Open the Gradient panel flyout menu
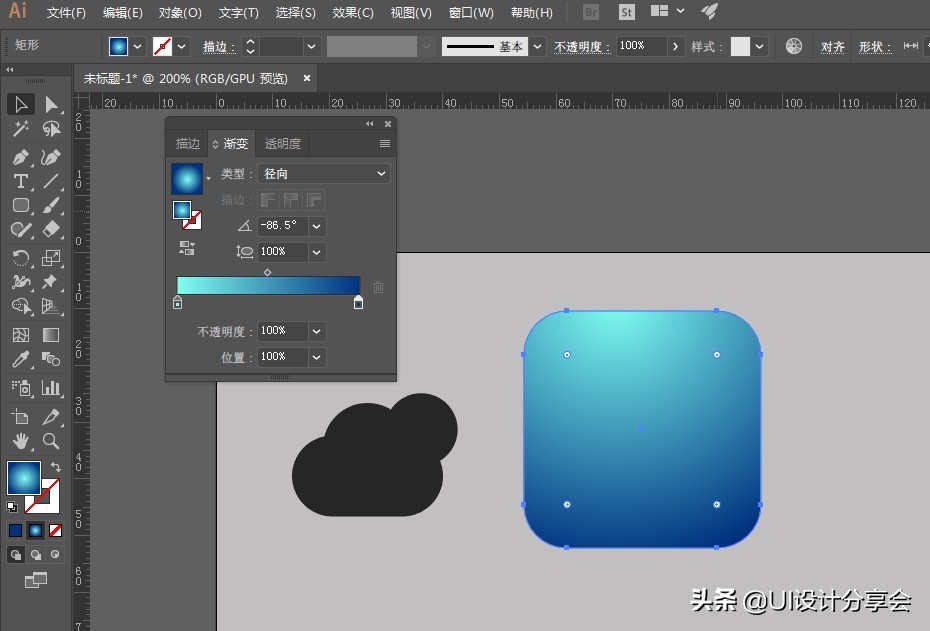This screenshot has height=631, width=930. tap(385, 143)
